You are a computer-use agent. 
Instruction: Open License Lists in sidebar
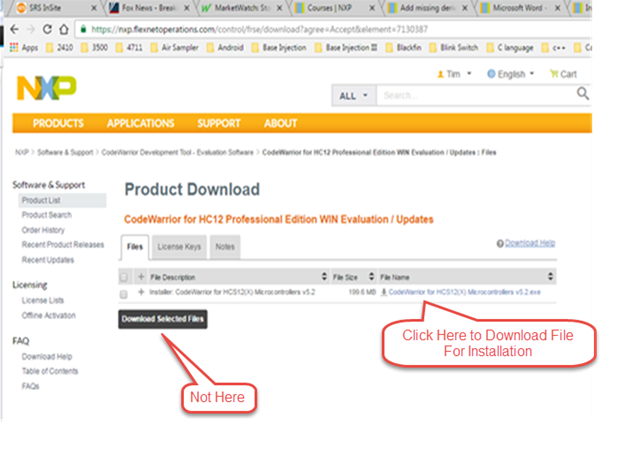point(43,300)
